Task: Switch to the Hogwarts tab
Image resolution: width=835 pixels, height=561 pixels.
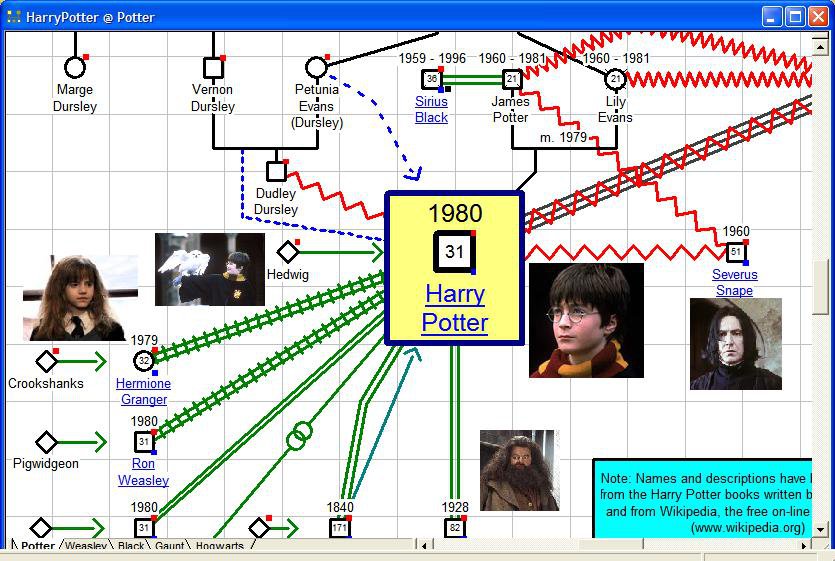Action: click(x=219, y=545)
